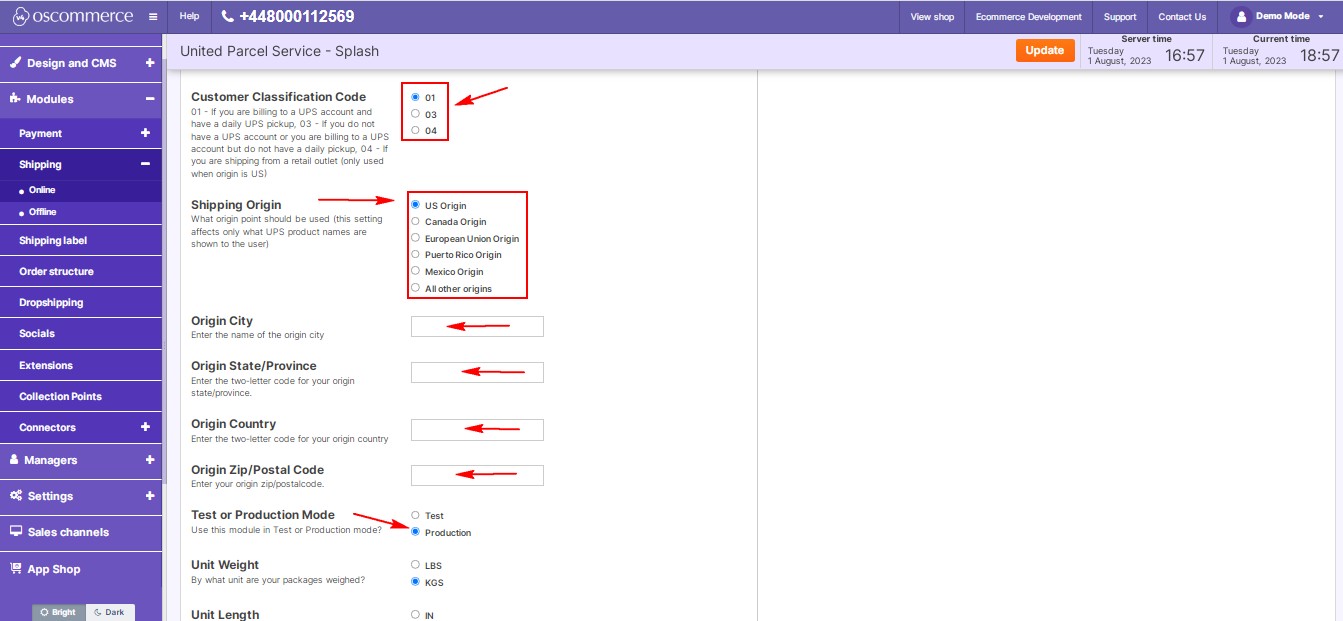
Task: Set unit weight to KGS
Action: click(x=415, y=582)
